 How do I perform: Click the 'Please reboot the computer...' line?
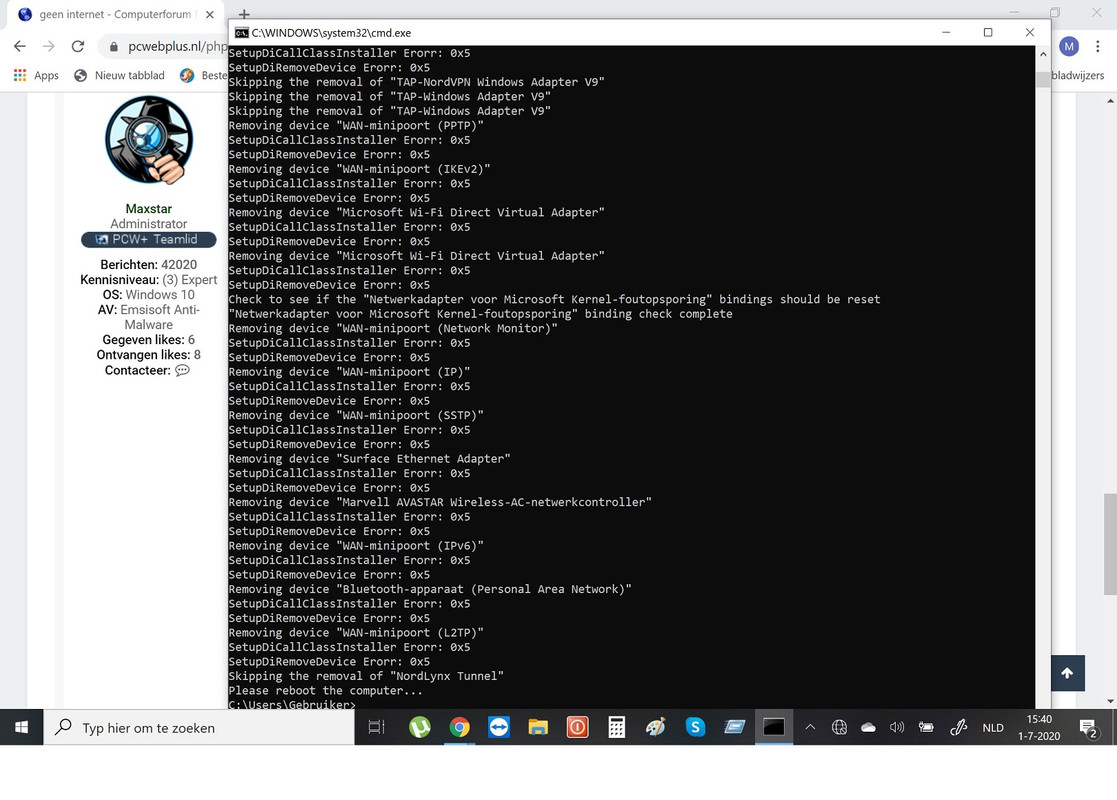(x=326, y=690)
